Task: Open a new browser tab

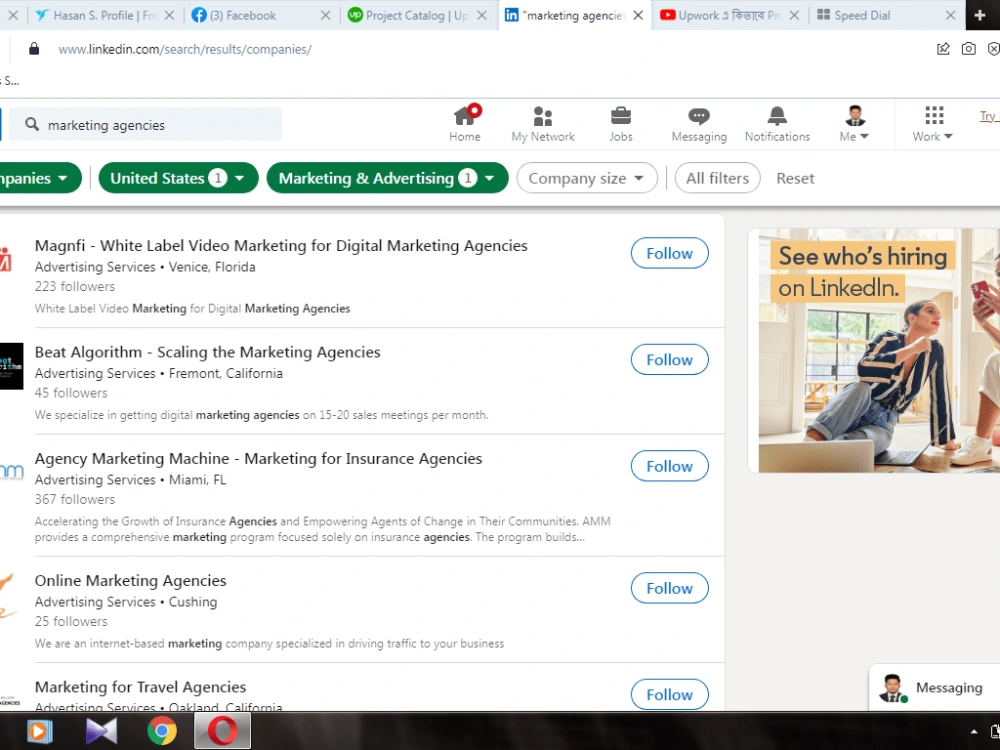Action: [980, 15]
